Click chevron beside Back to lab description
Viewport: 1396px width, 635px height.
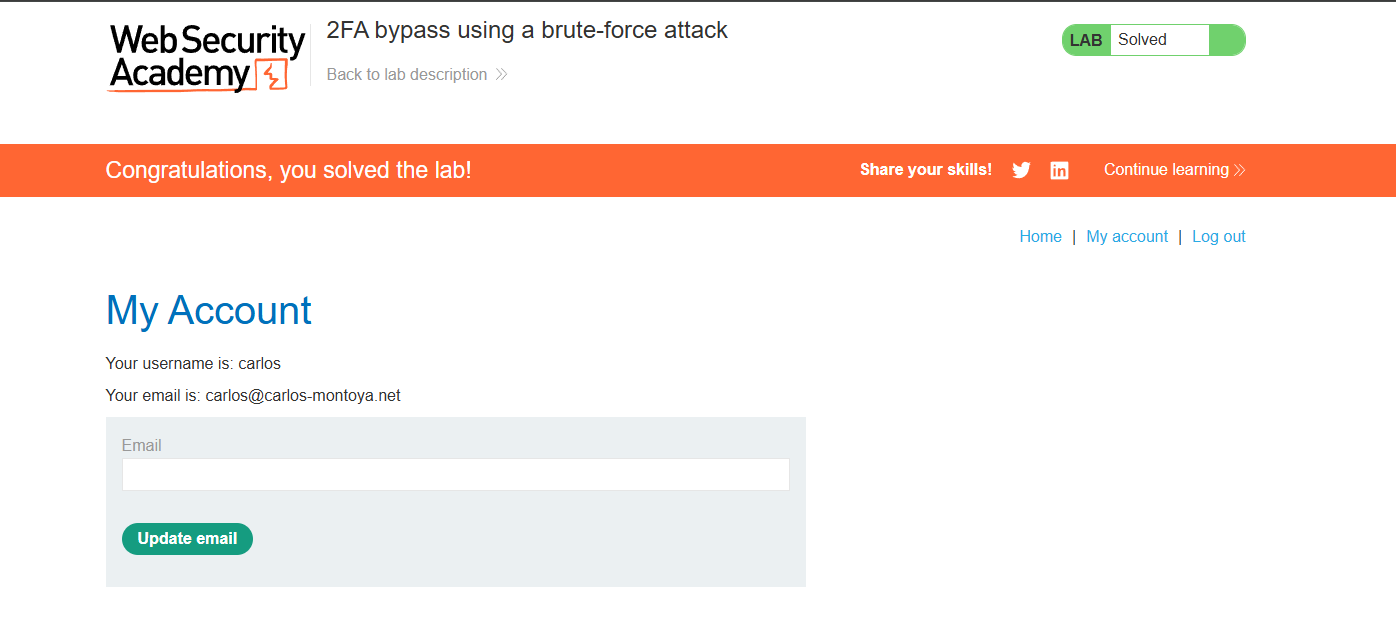tap(502, 75)
